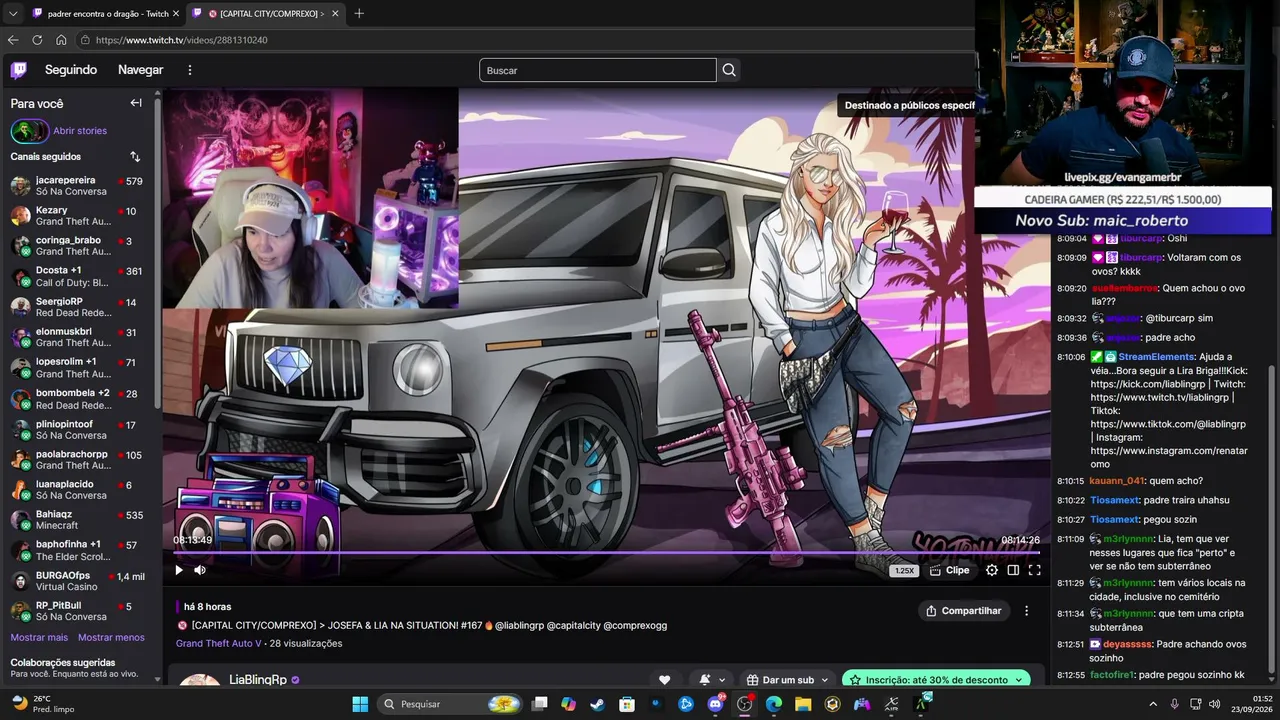Select the Bahiaqz Minecraft channel
1280x720 pixels.
click(x=78, y=520)
